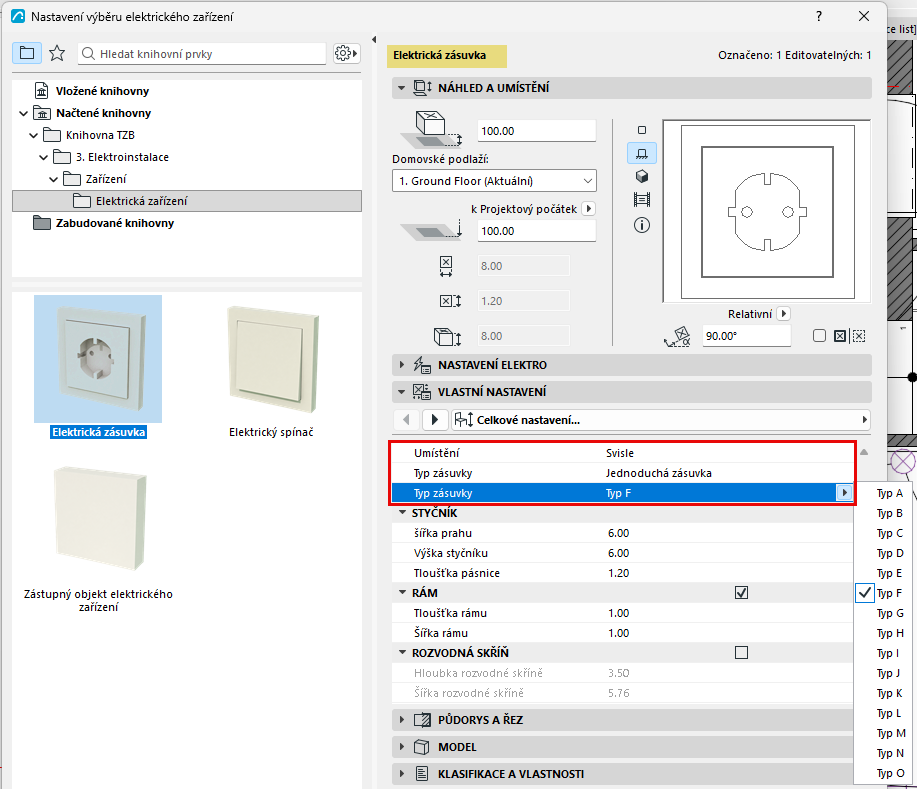Select the Elektrický spínač thumbnail
917x789 pixels.
[x=271, y=367]
